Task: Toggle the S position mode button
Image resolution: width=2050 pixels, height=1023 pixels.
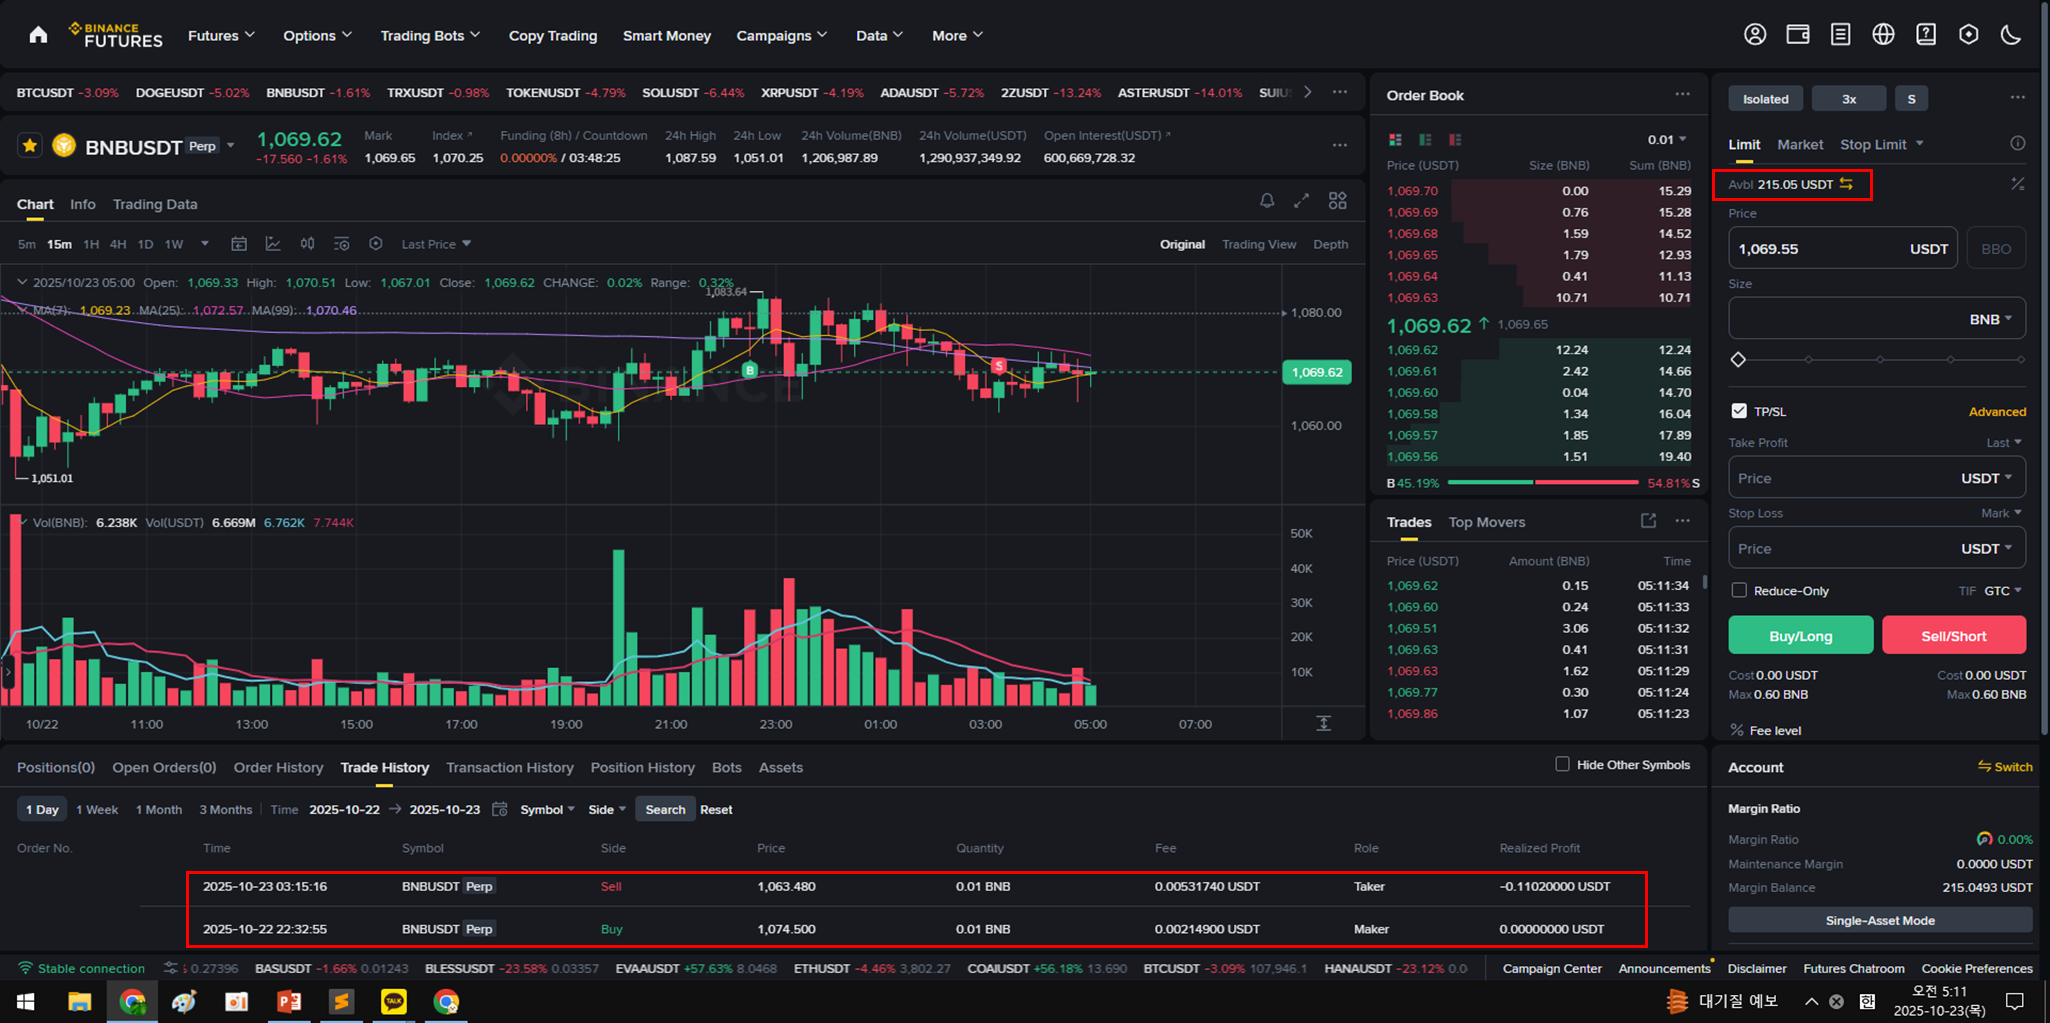Action: point(1911,99)
